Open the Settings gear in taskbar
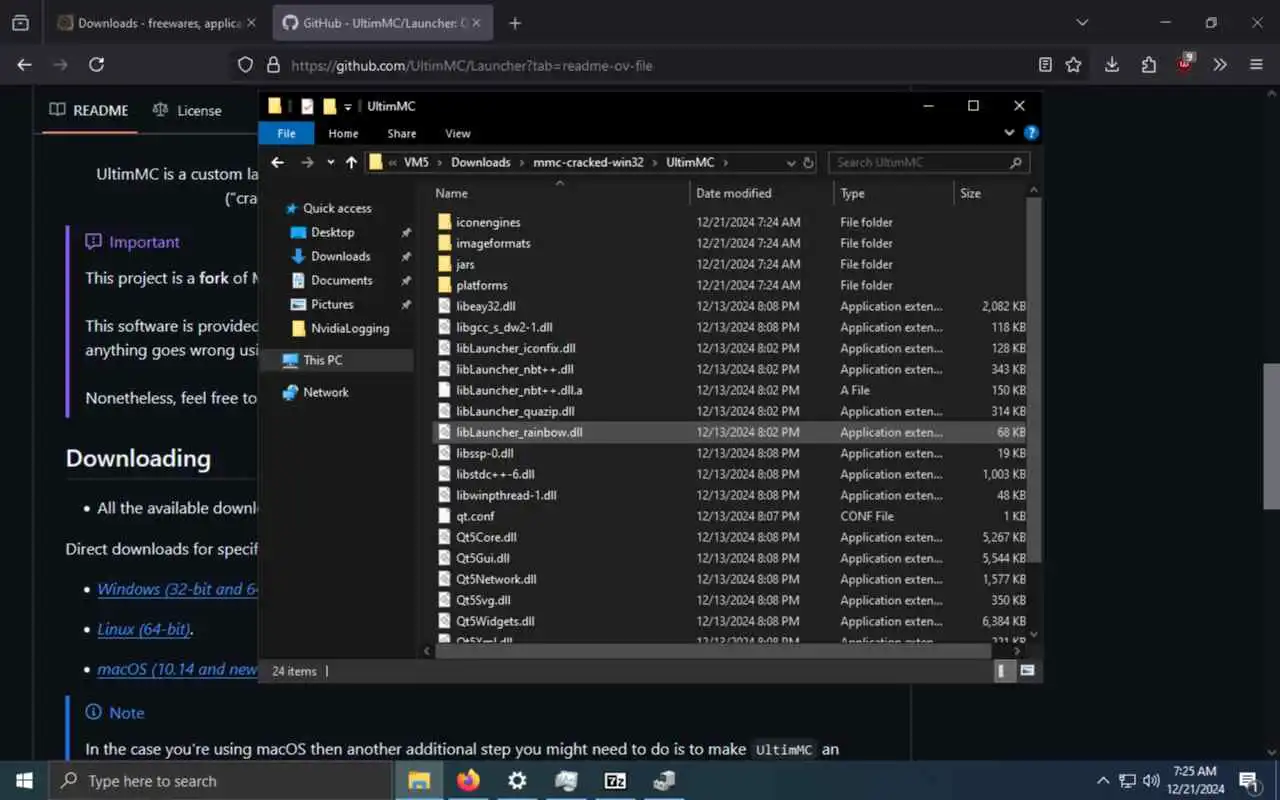1280x800 pixels. [517, 781]
